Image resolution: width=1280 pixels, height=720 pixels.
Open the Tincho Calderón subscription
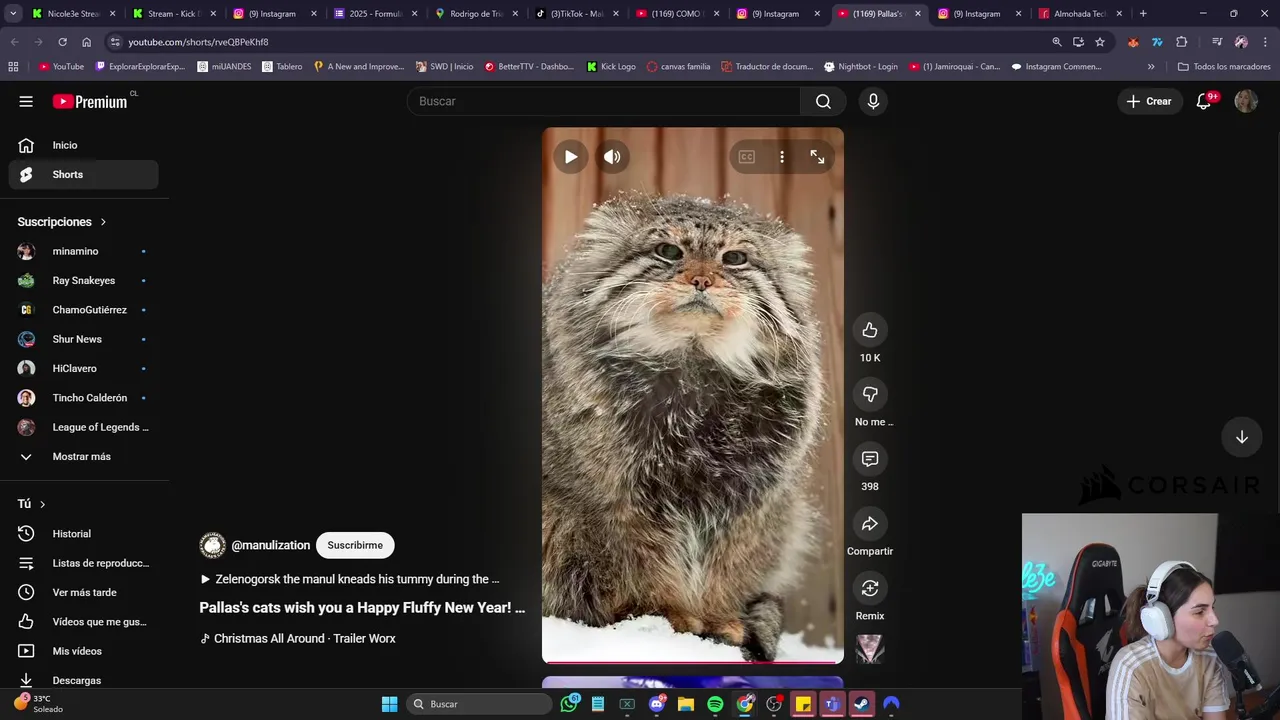click(84, 398)
